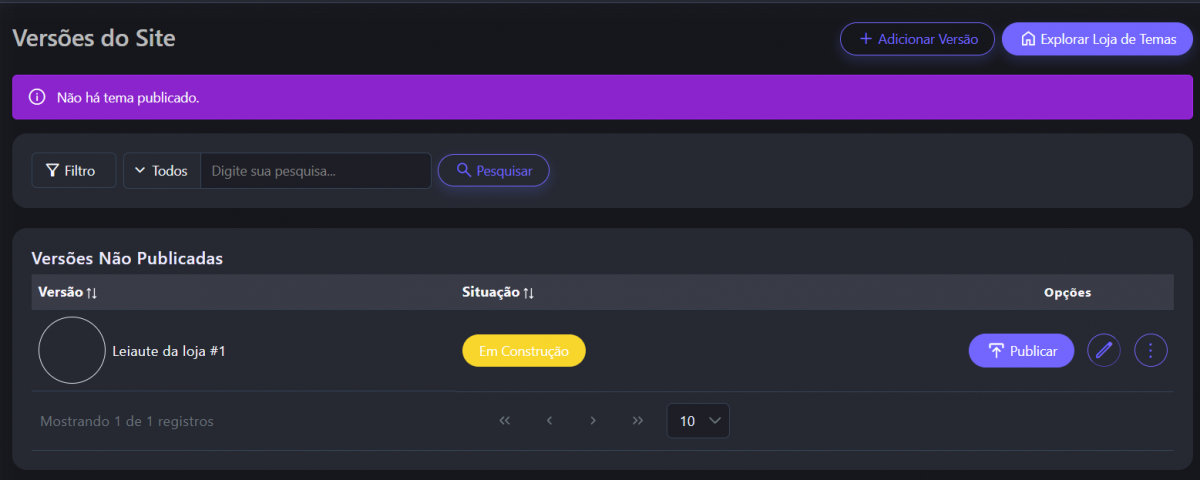This screenshot has width=1200, height=480.
Task: Click into the Digite sua pesquisa field
Action: 315,171
